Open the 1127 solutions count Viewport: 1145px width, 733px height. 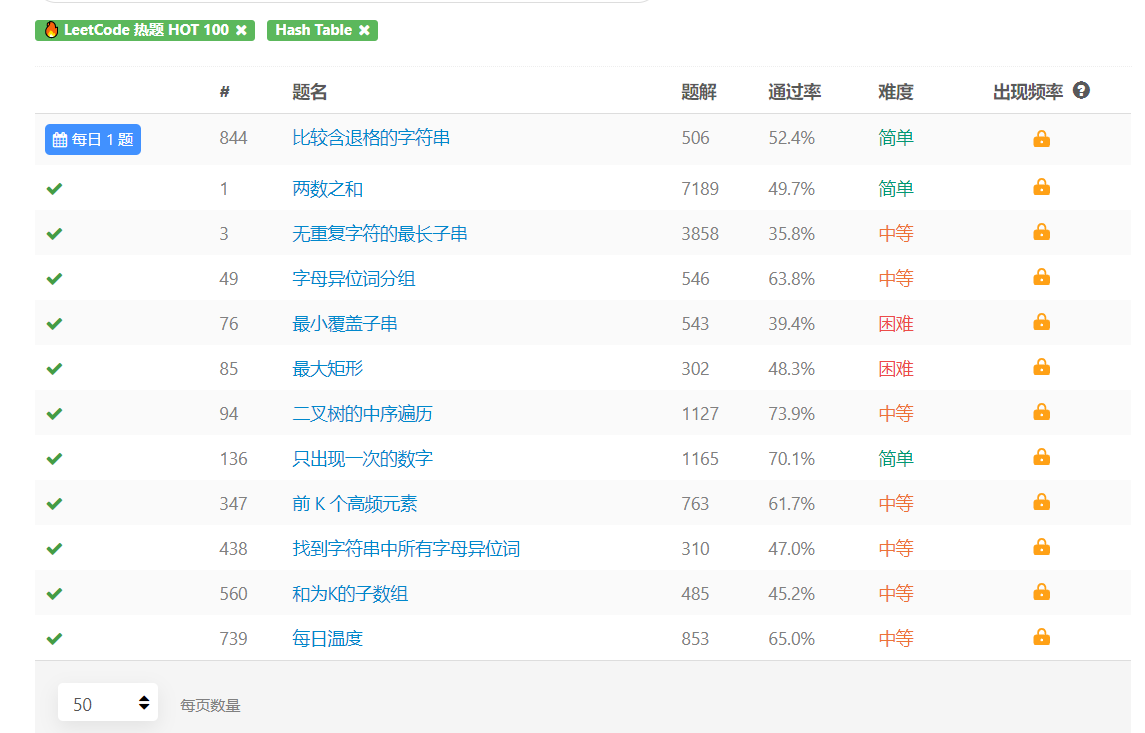tap(700, 414)
